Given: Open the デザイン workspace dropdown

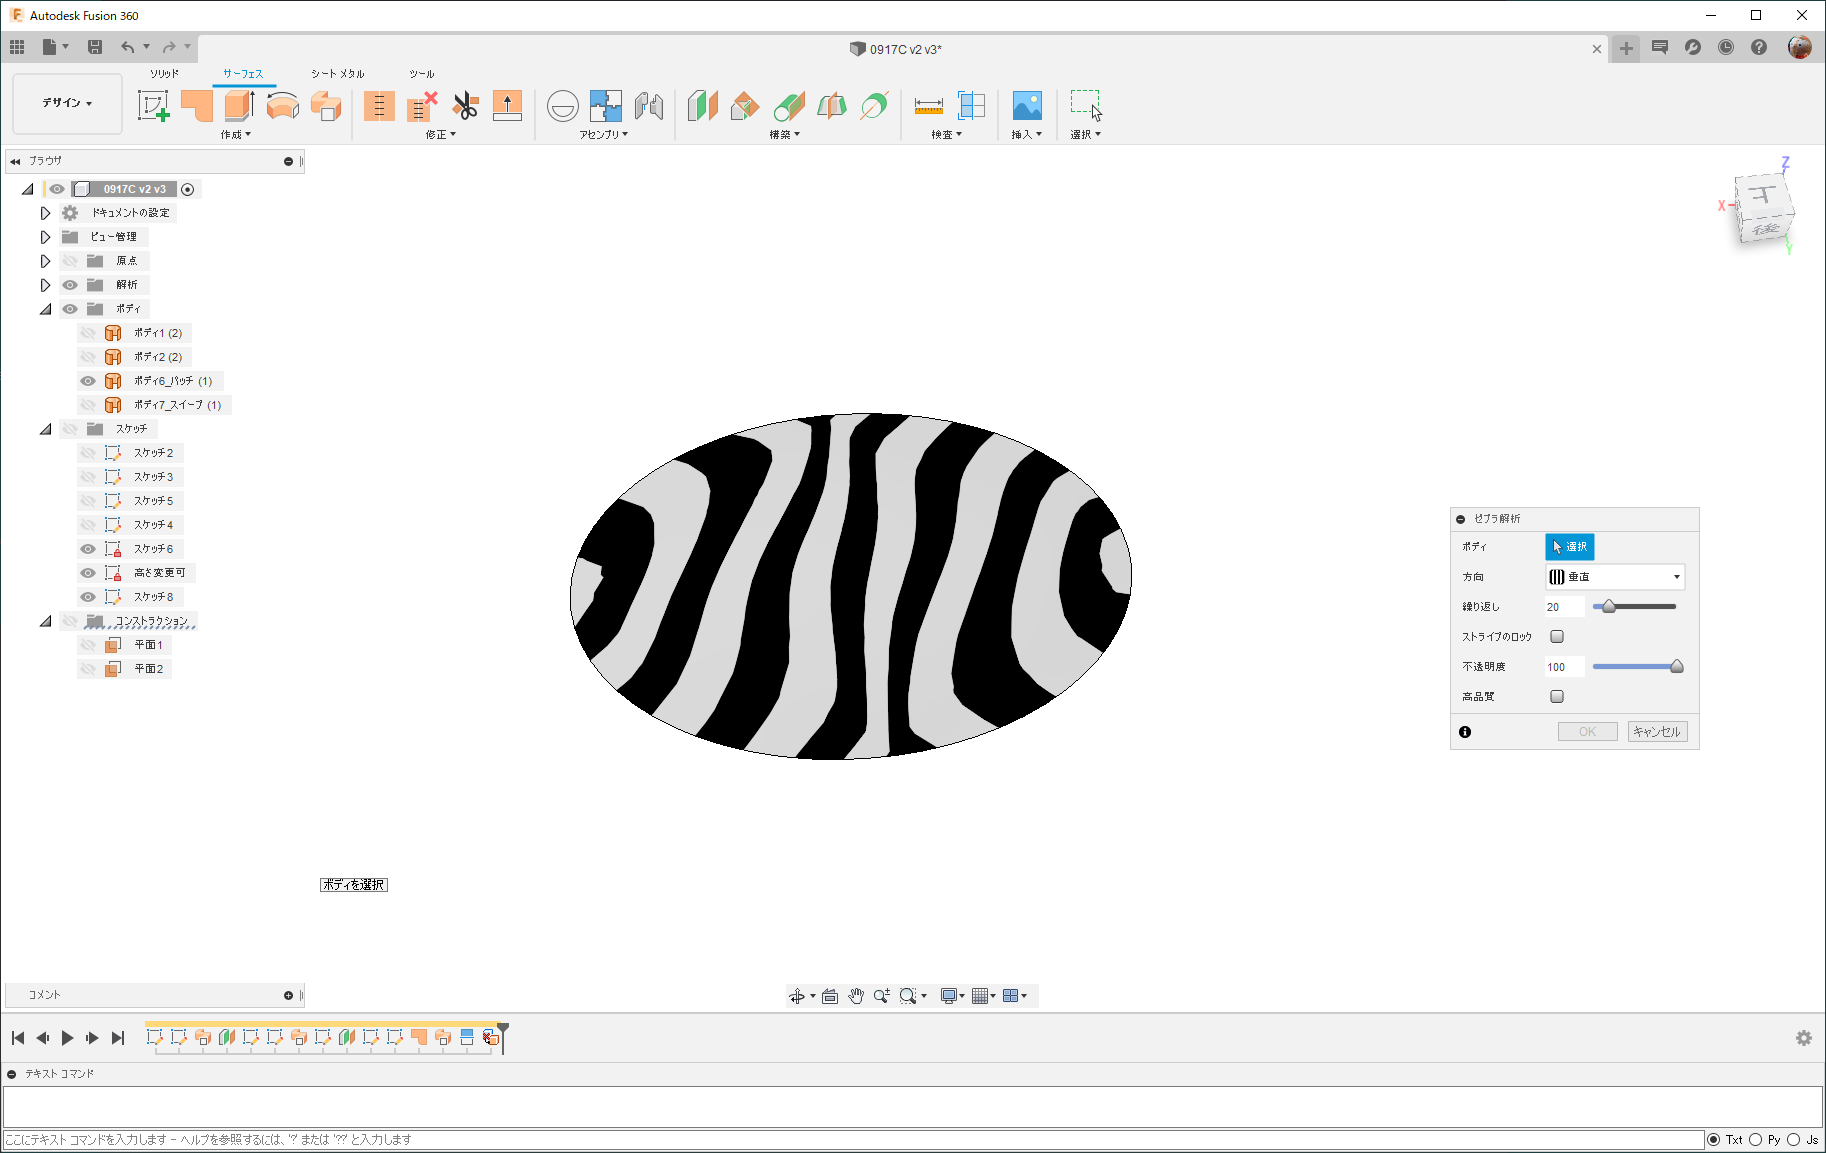Looking at the screenshot, I should [x=67, y=103].
